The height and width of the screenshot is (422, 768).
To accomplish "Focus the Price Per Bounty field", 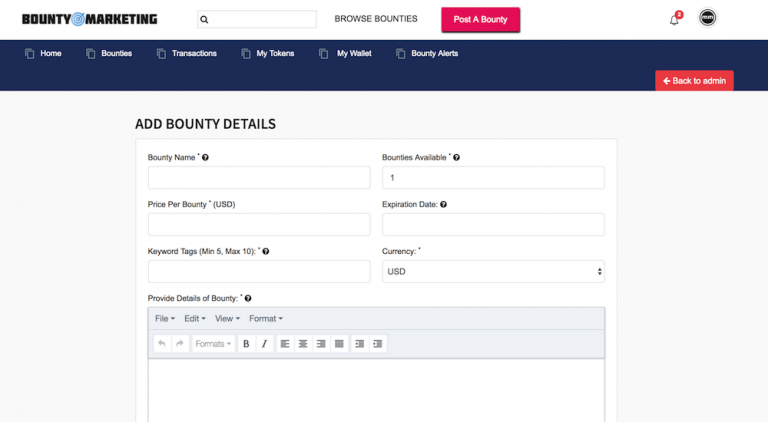I will tap(259, 225).
